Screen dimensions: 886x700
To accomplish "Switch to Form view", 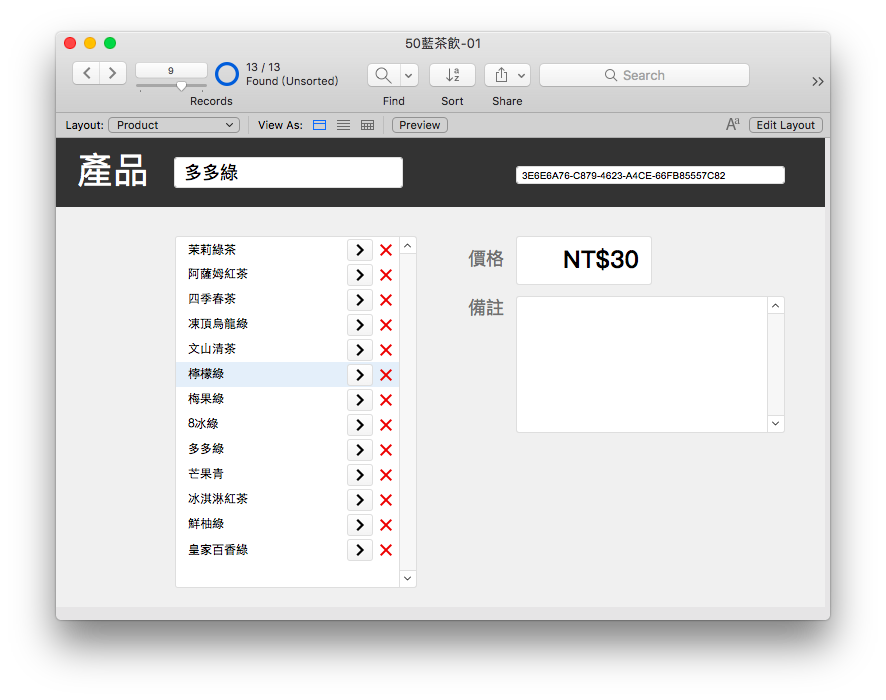I will click(319, 125).
